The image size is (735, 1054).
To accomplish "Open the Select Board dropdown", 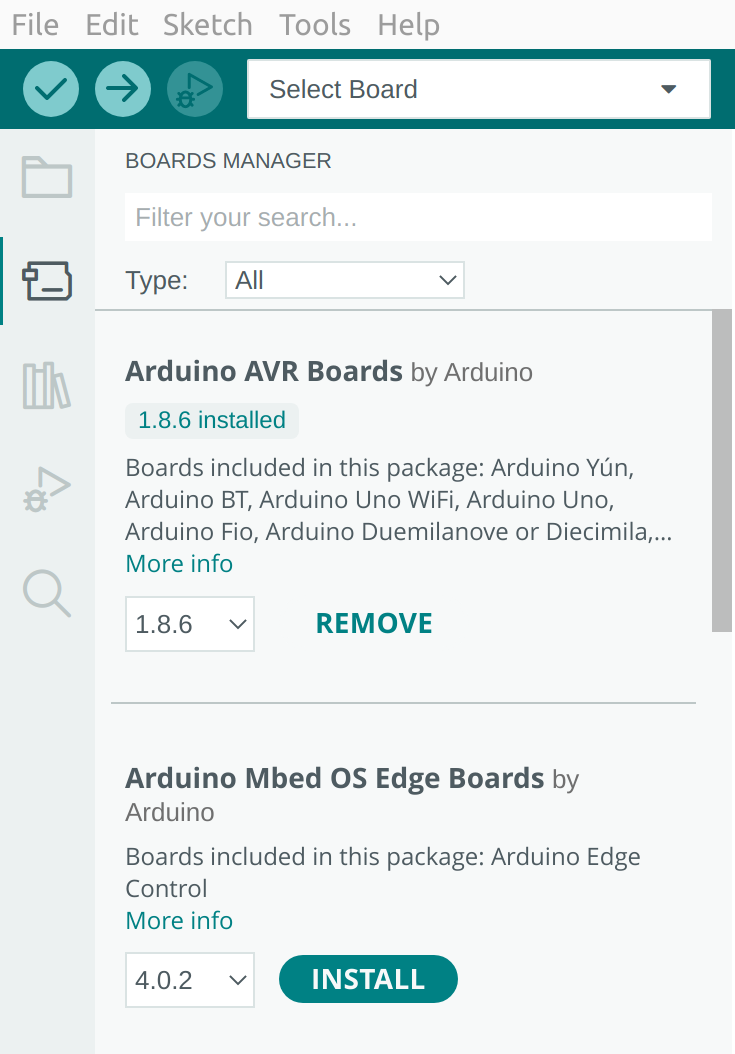I will click(x=479, y=89).
